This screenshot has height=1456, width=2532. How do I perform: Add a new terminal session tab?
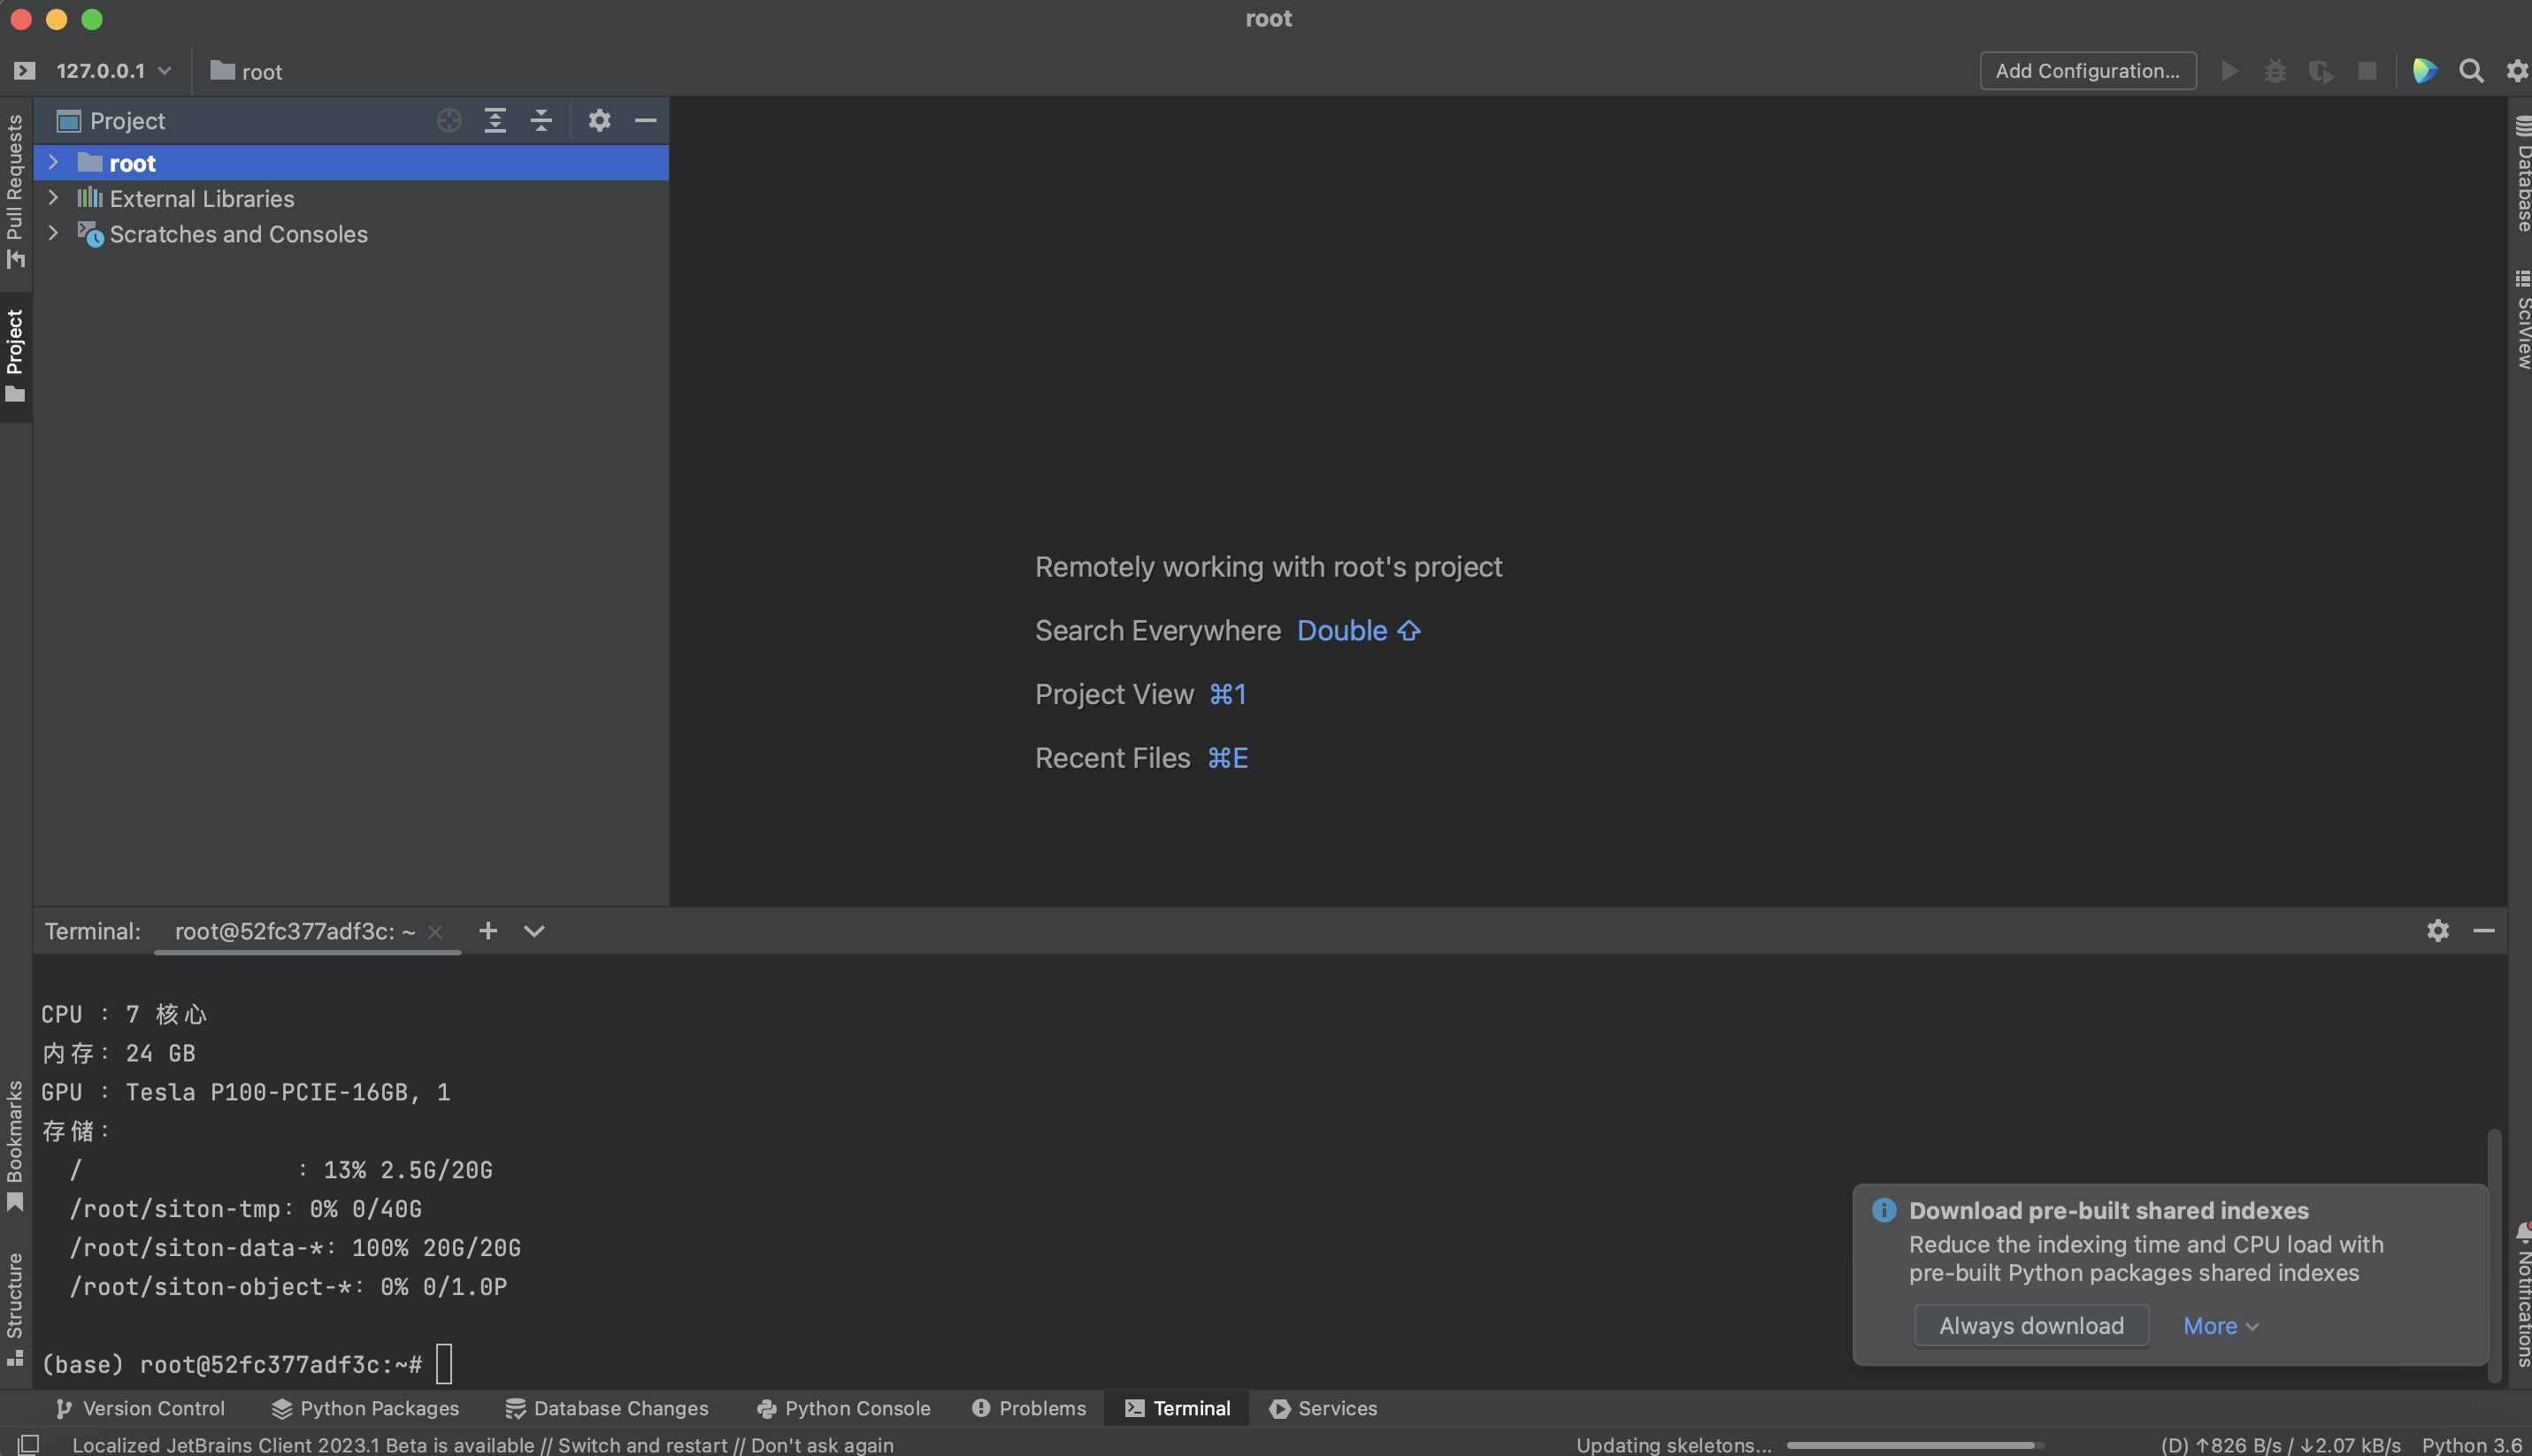click(488, 931)
